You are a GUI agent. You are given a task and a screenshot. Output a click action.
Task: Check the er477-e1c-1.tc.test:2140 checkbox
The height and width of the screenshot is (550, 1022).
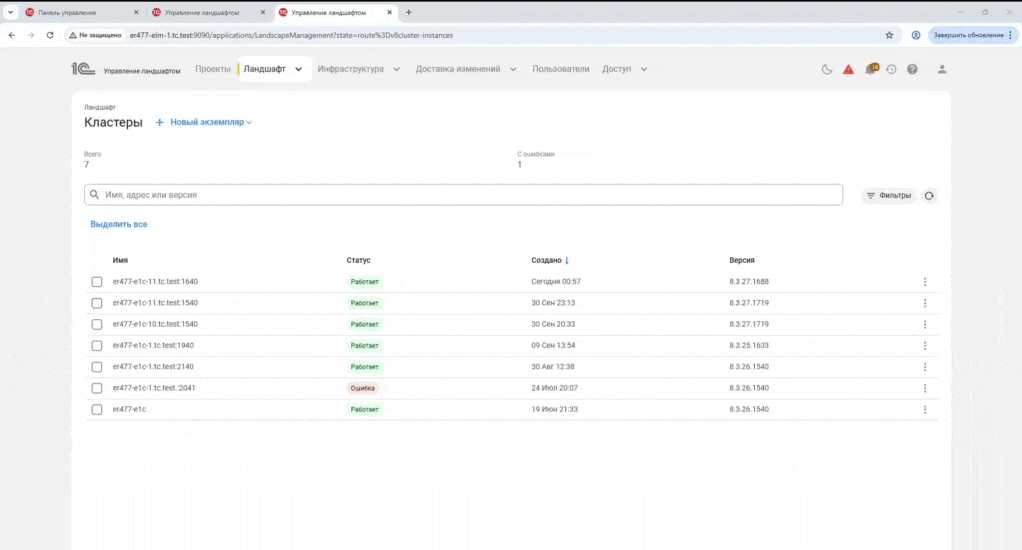click(96, 367)
